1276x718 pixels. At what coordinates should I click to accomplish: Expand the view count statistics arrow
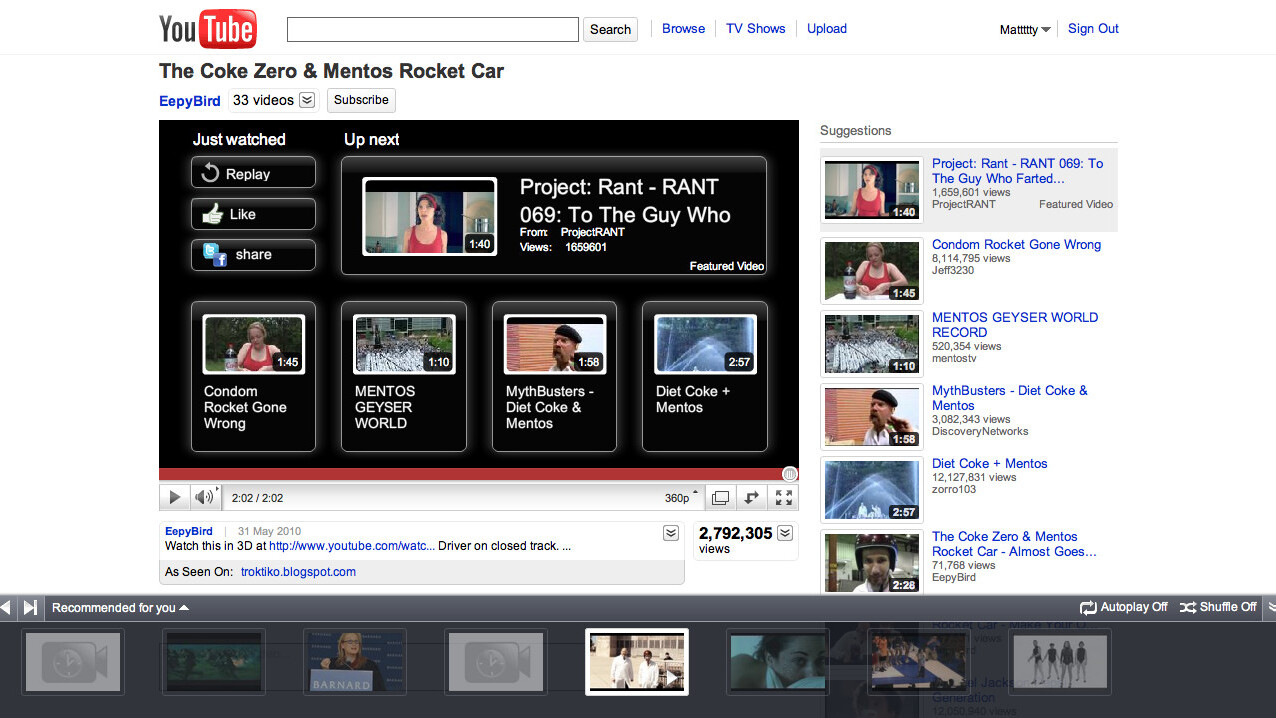[x=785, y=533]
